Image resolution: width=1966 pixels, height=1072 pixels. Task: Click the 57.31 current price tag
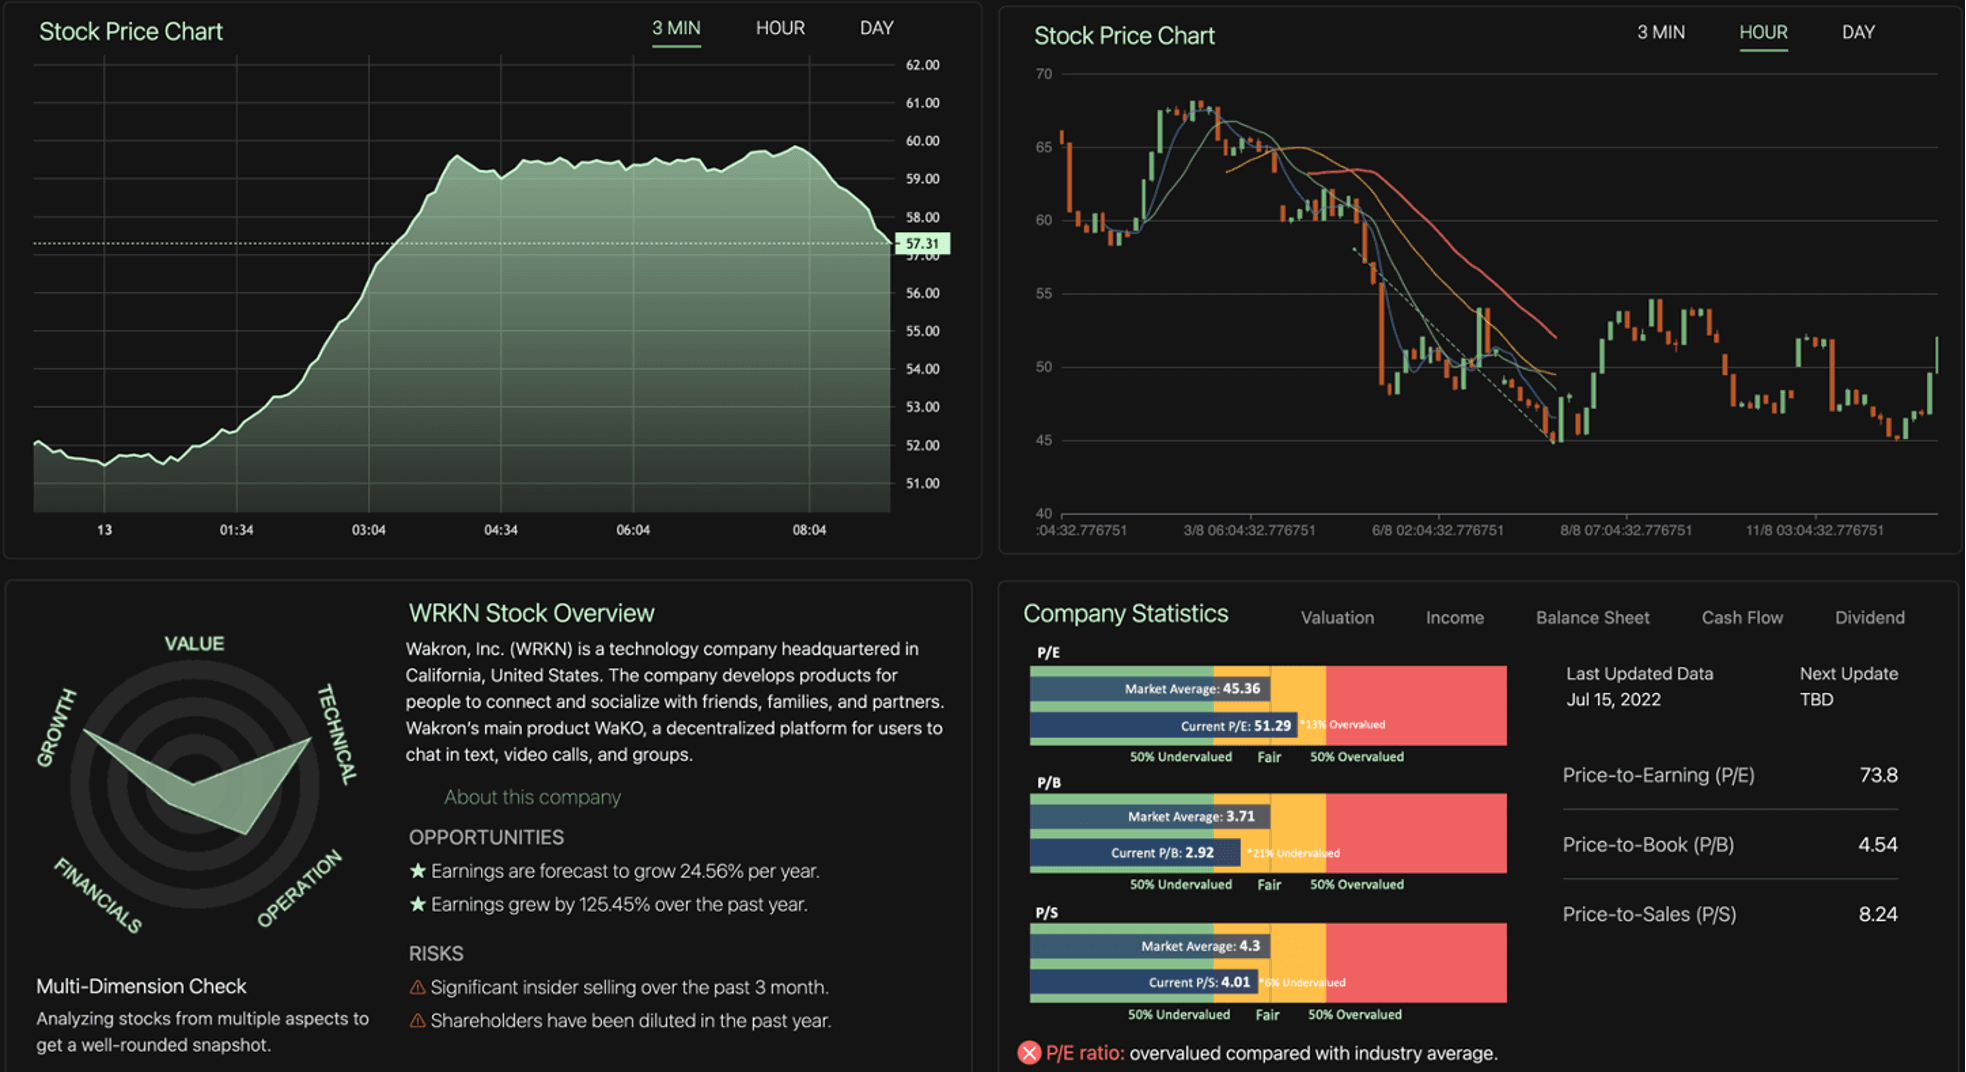click(x=922, y=243)
